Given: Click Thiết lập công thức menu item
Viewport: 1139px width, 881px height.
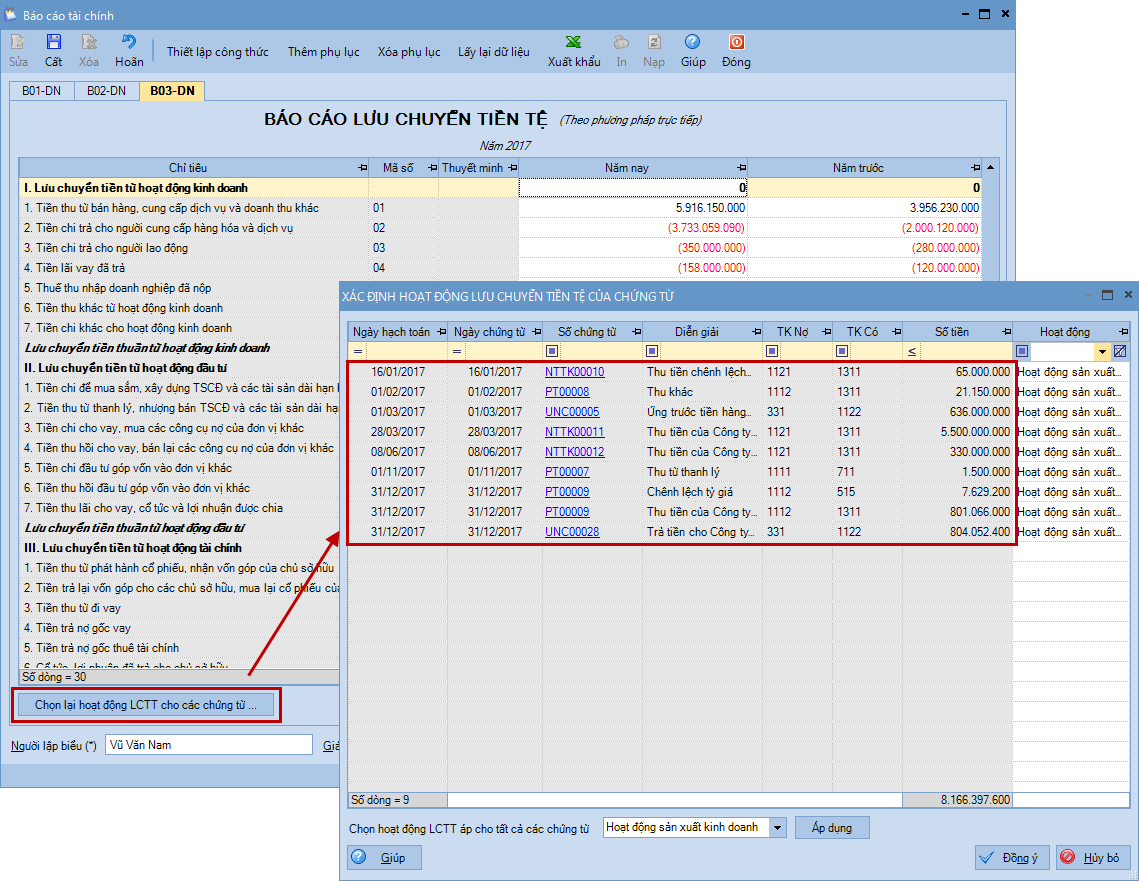Looking at the screenshot, I should [x=217, y=52].
